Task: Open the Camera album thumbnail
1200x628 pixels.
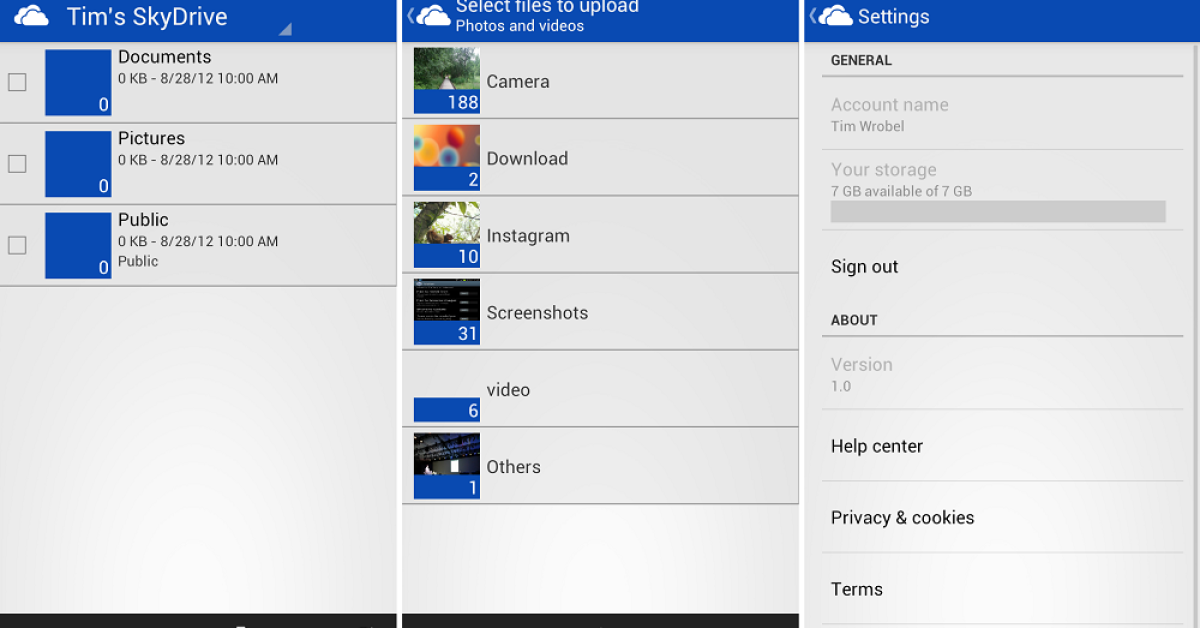Action: (x=447, y=81)
